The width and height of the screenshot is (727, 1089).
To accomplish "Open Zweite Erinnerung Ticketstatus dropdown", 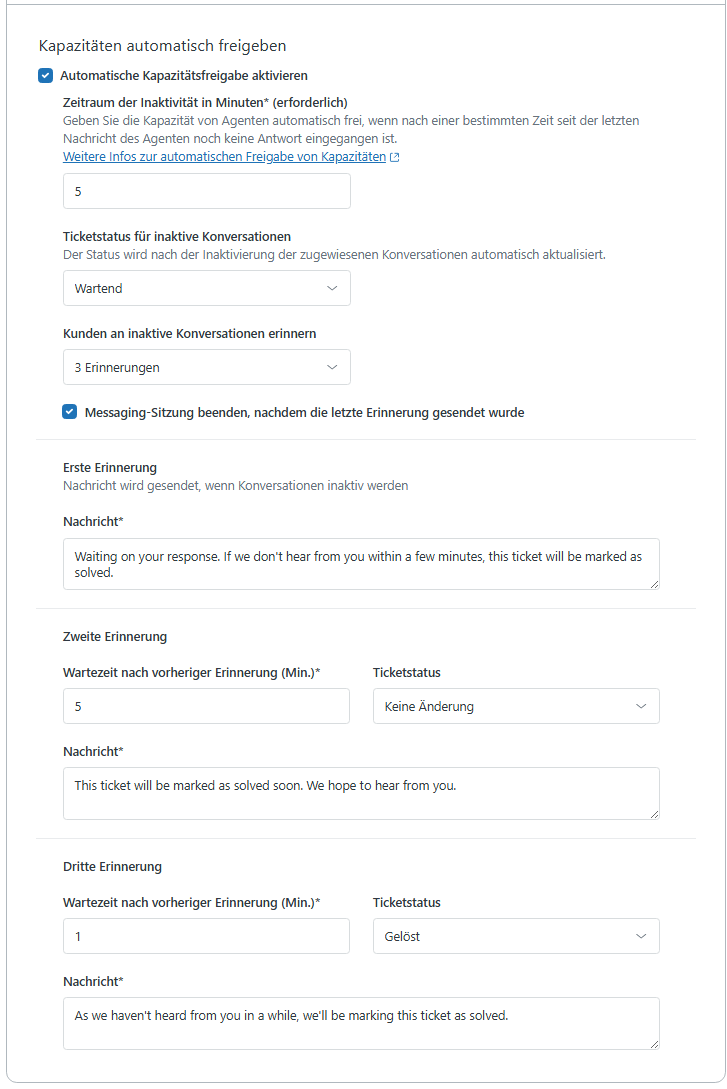I will [x=515, y=706].
